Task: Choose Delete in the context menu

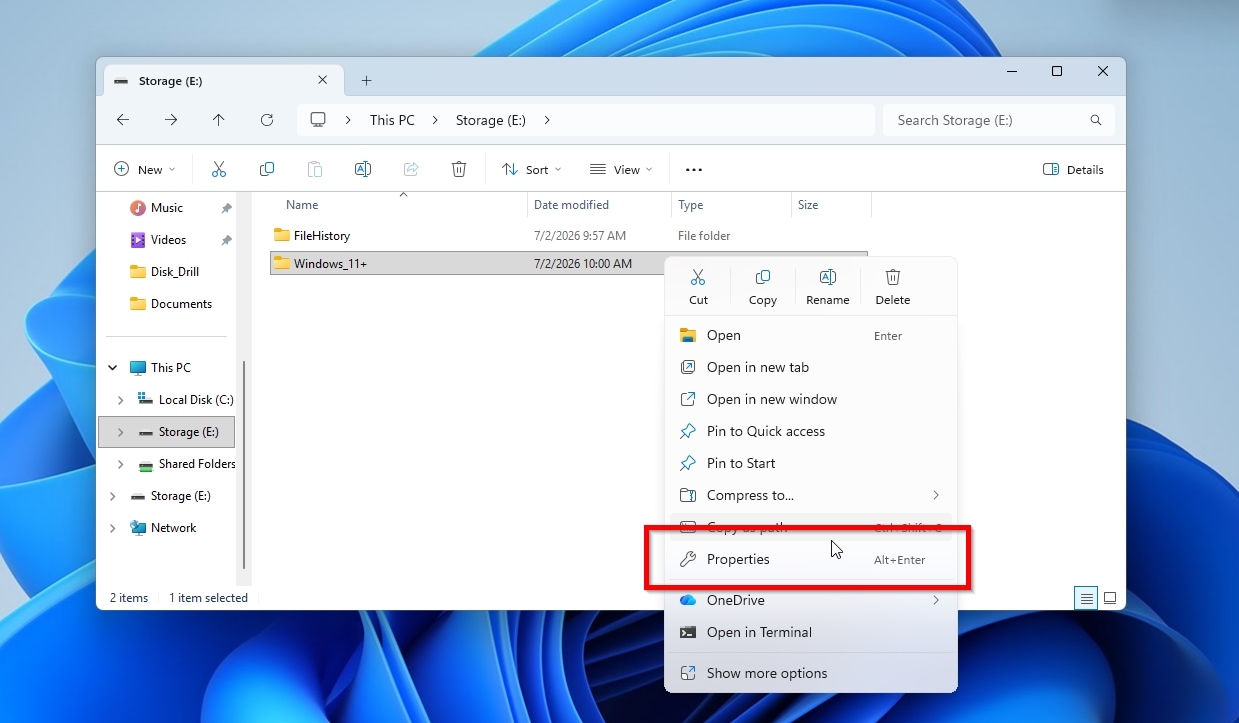Action: point(893,286)
